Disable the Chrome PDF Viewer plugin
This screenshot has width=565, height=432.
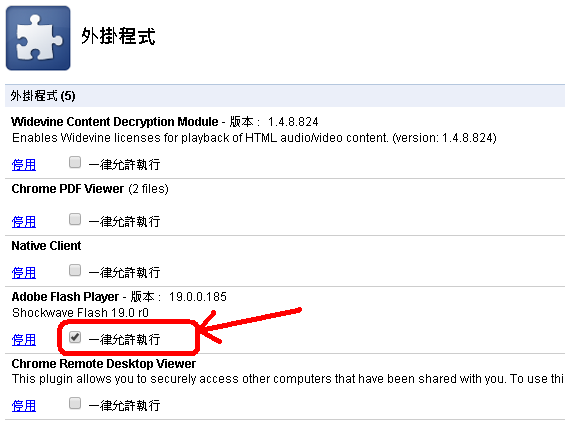coord(24,222)
